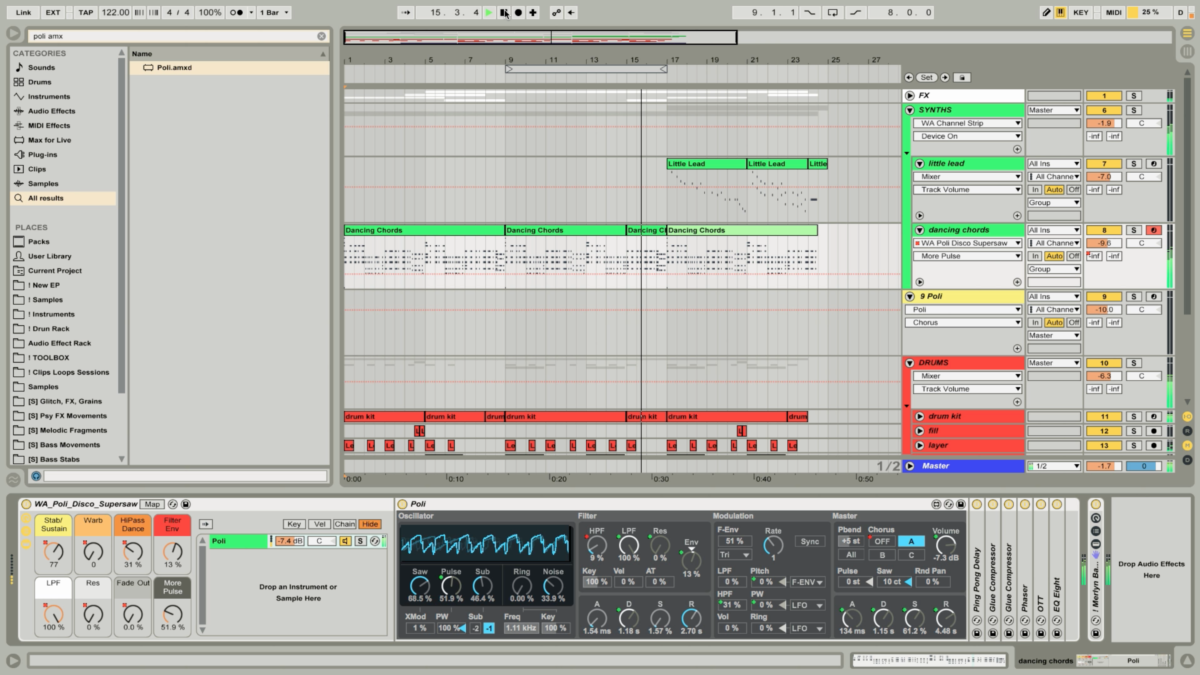Select Chorus mode B in Poli

pyautogui.click(x=881, y=554)
